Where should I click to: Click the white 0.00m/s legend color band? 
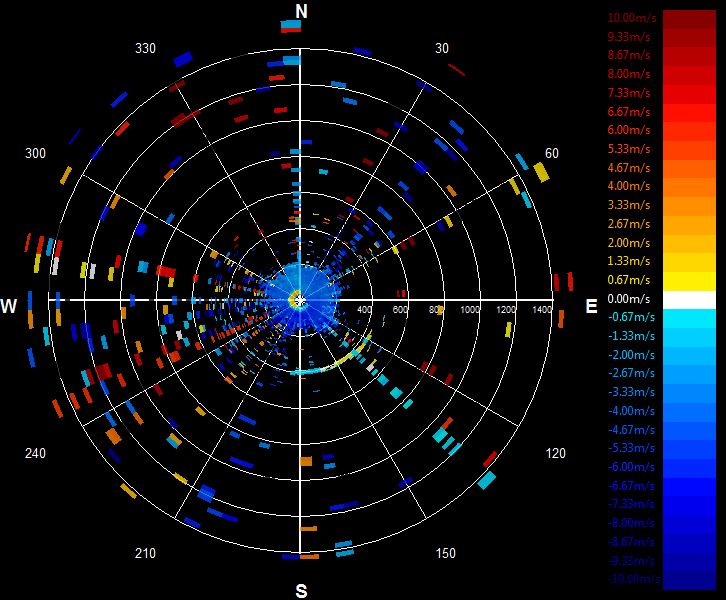(x=689, y=300)
